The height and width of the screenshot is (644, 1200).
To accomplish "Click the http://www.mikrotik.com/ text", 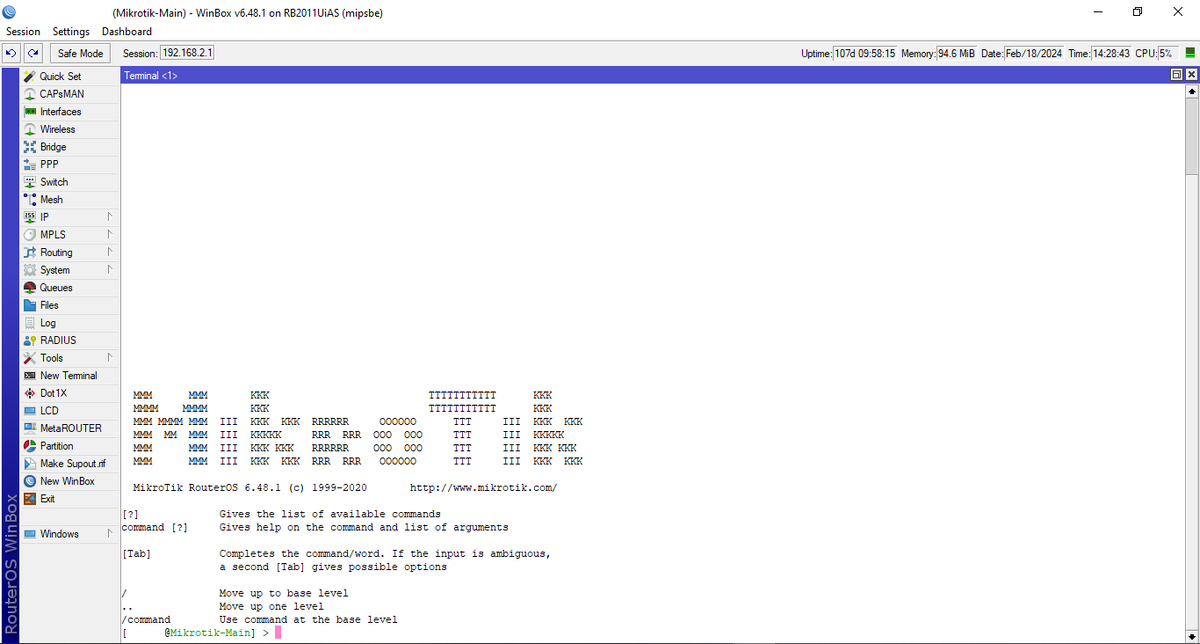I will 483,488.
